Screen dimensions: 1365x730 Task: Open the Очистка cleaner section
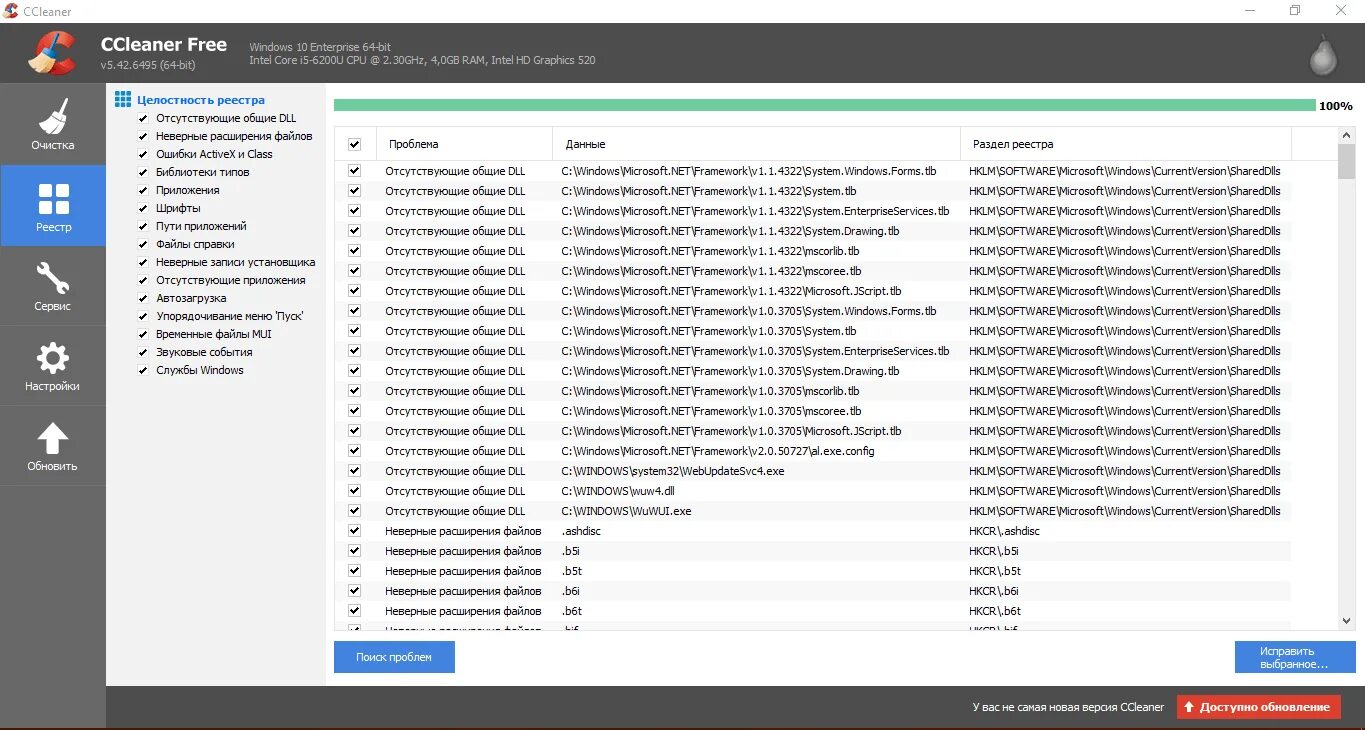tap(53, 124)
